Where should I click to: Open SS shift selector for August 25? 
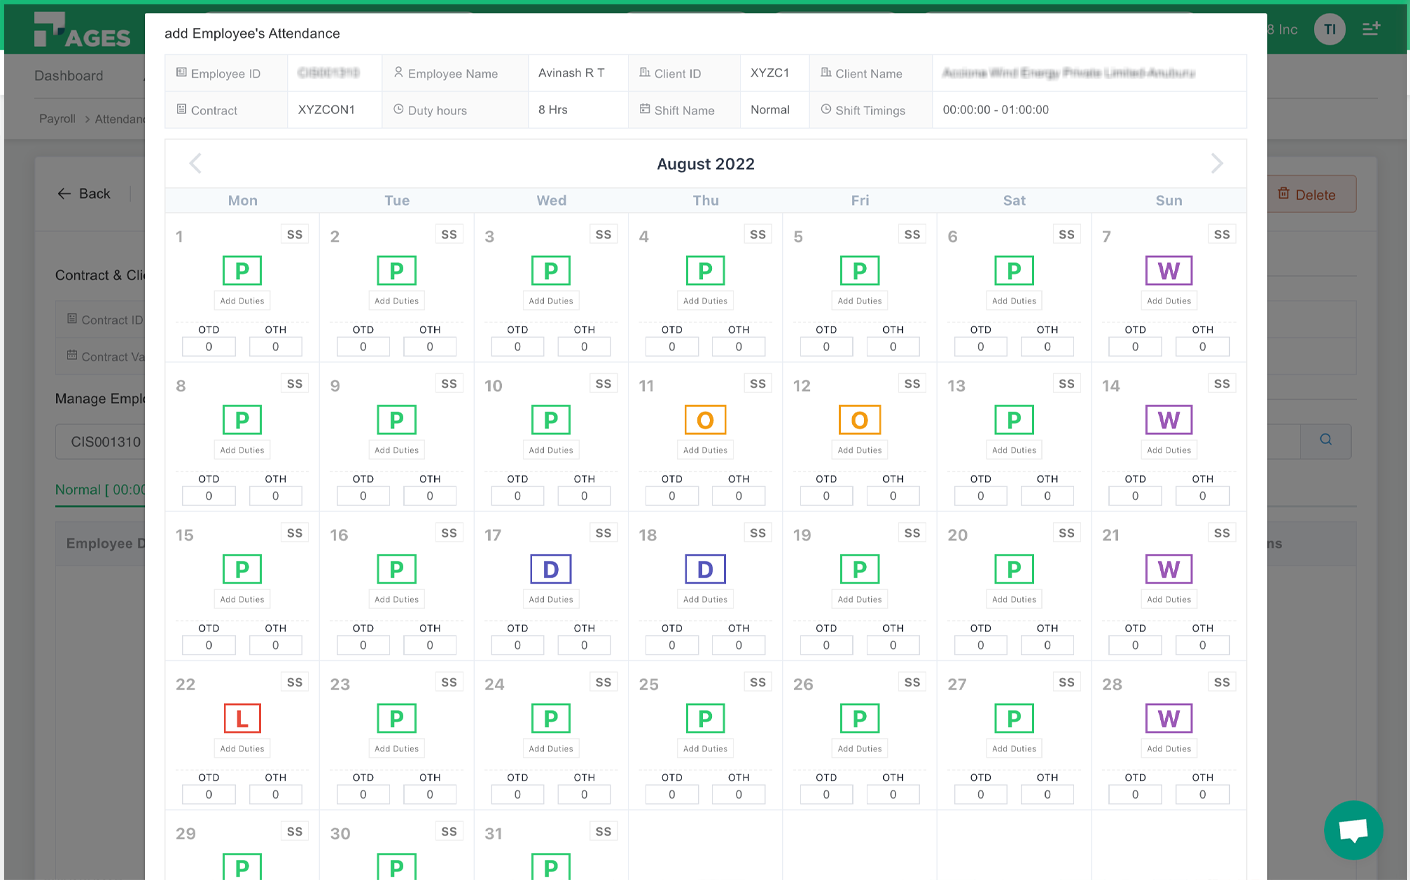(x=757, y=683)
